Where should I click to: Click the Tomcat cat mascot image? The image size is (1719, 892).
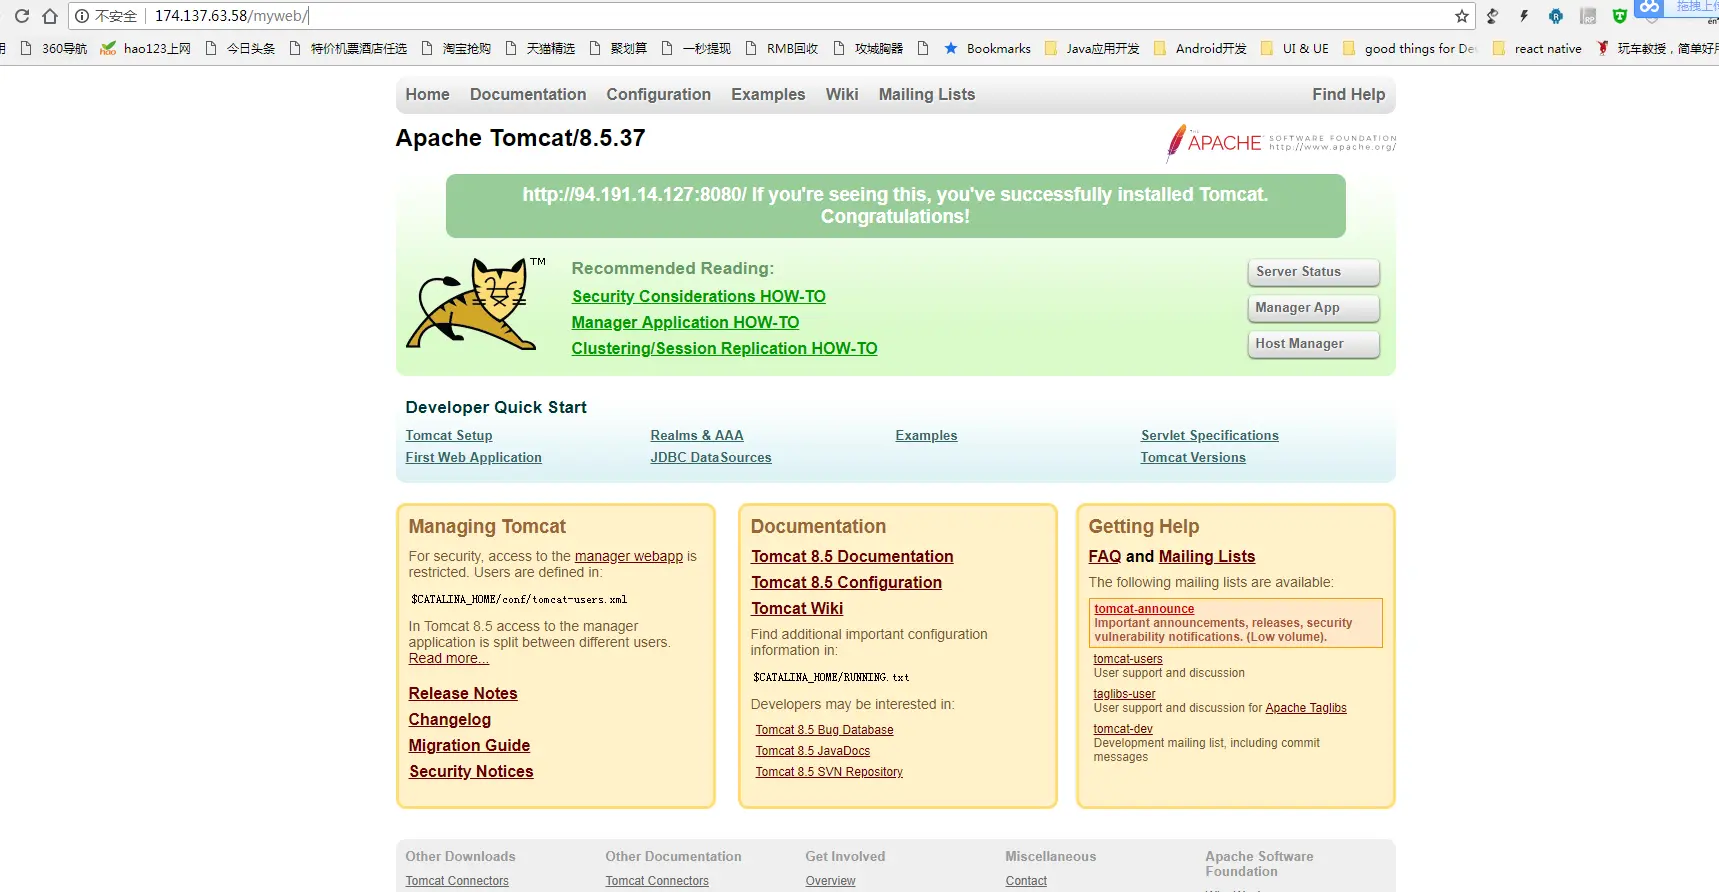(x=476, y=303)
